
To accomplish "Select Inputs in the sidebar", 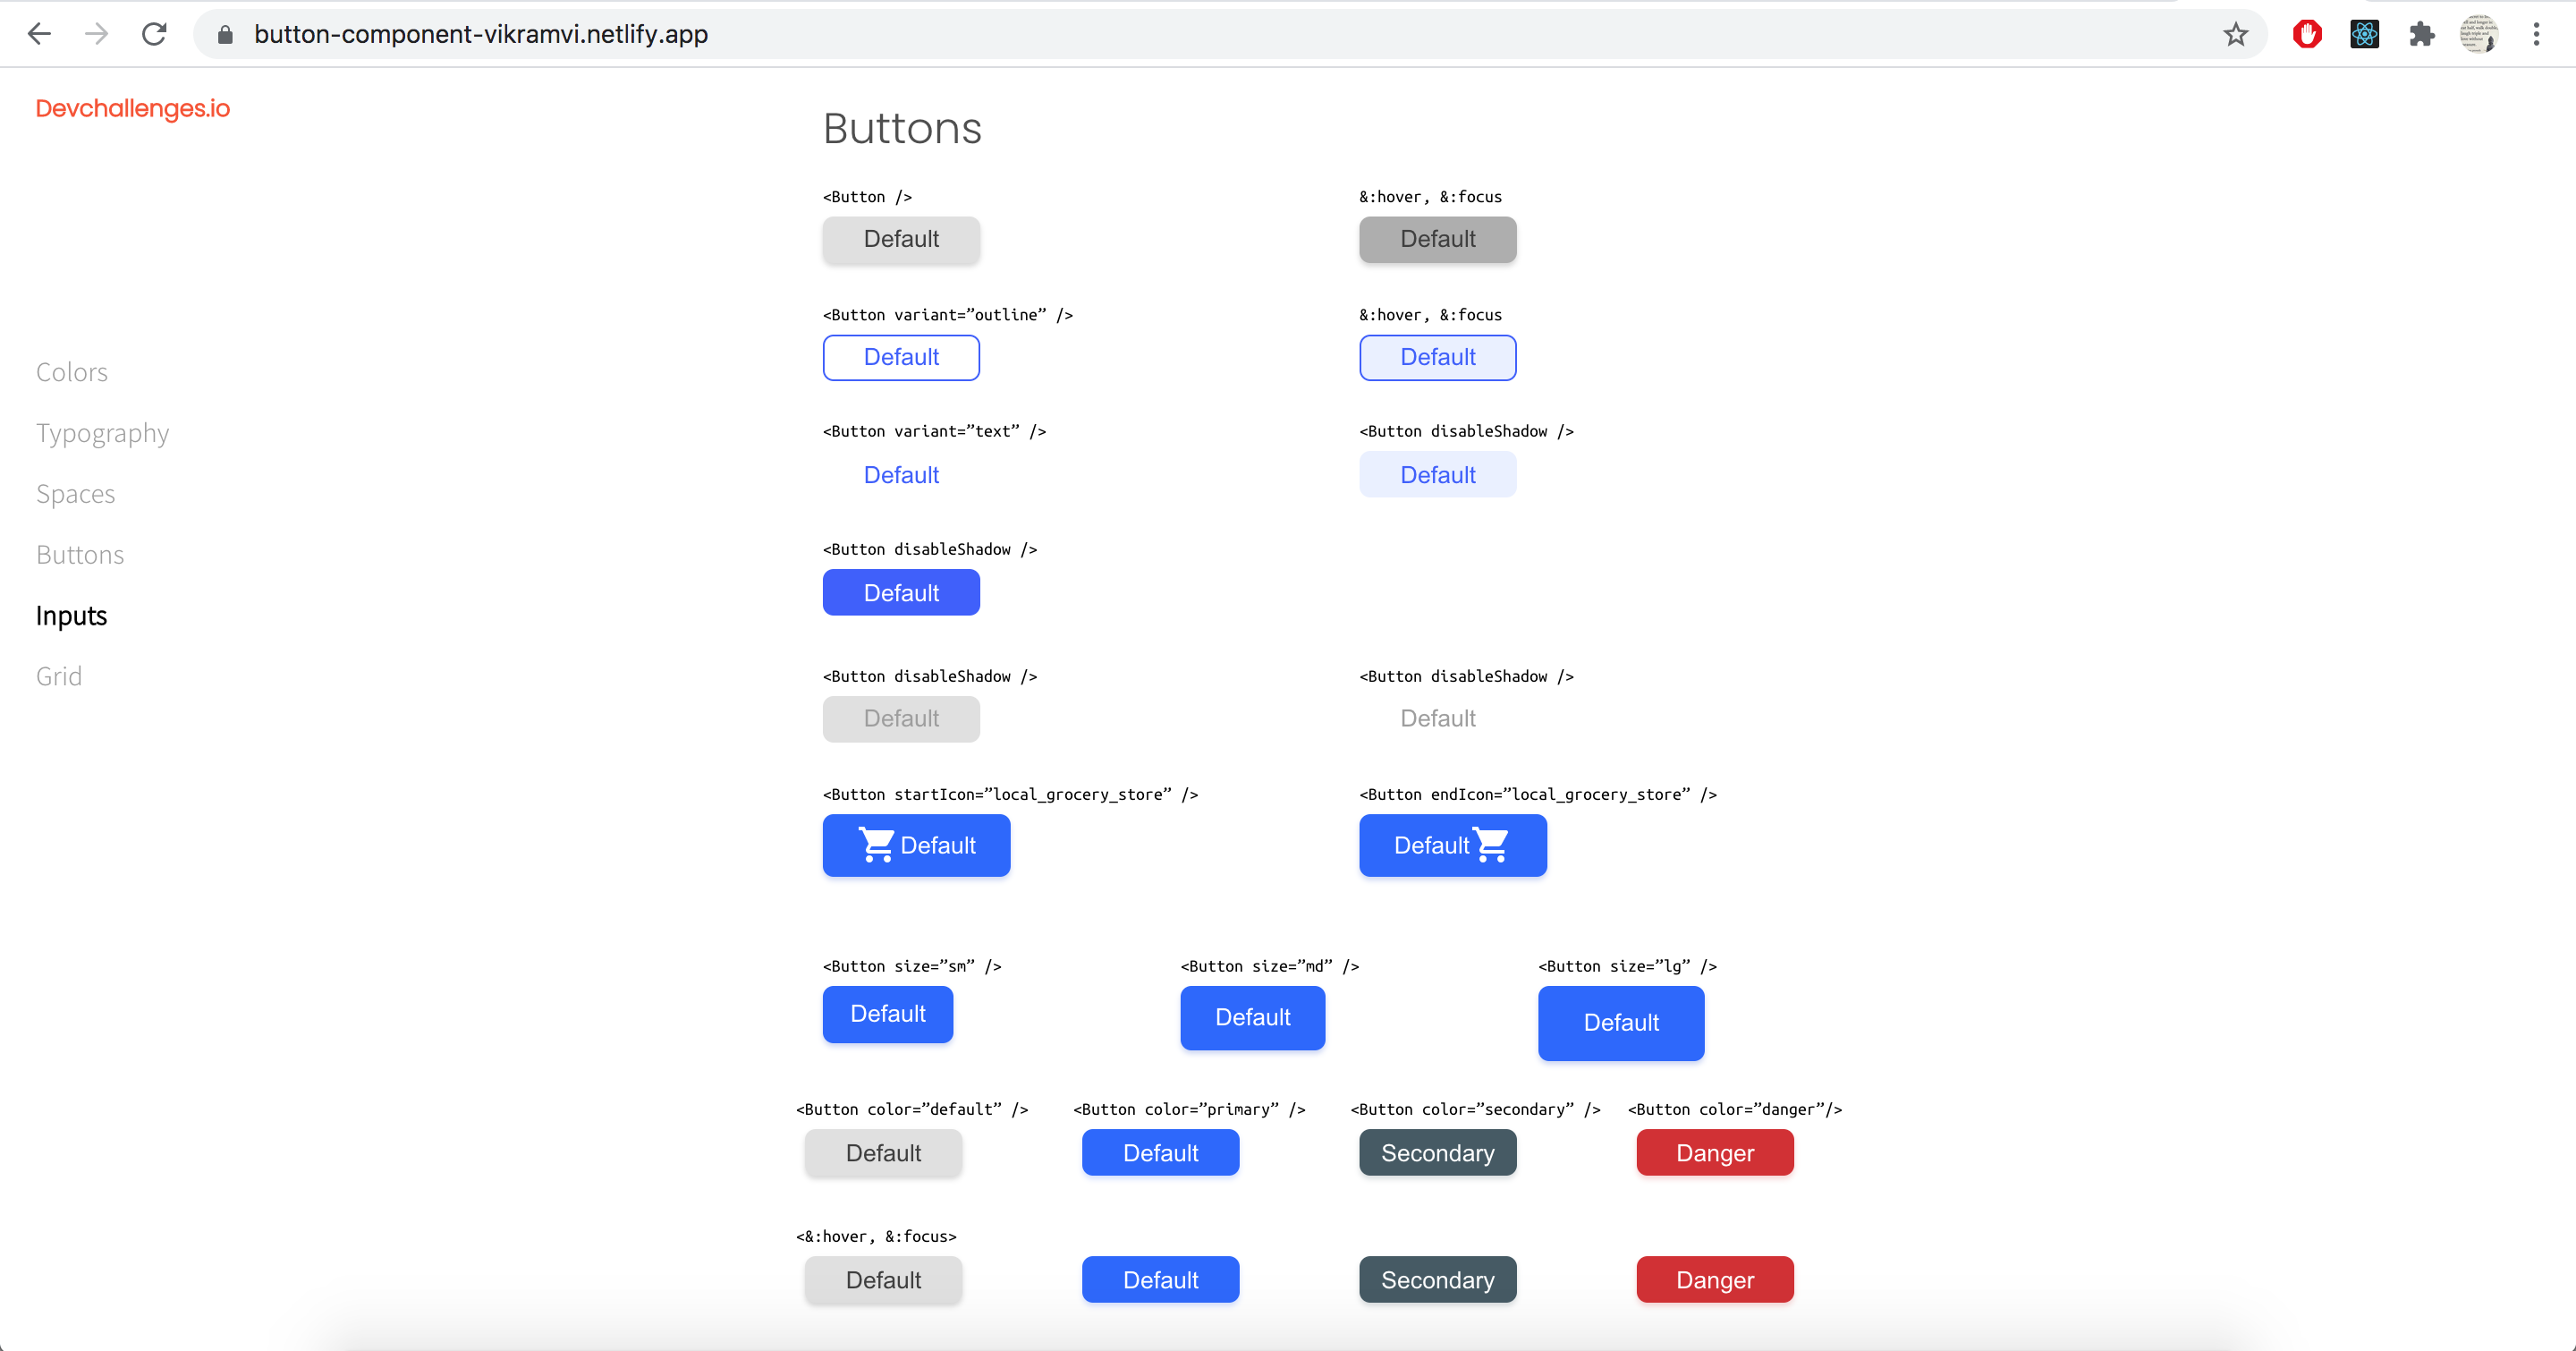I will (71, 616).
